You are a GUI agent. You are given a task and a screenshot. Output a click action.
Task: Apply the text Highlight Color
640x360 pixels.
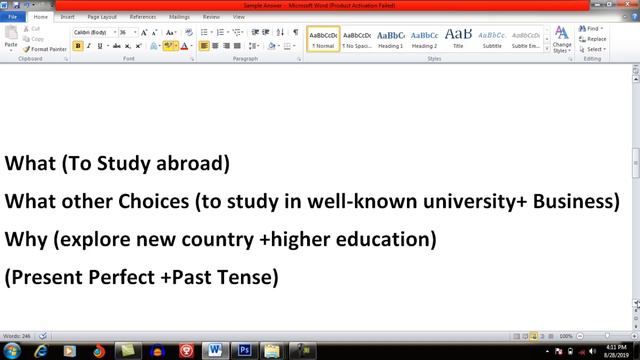click(x=168, y=46)
